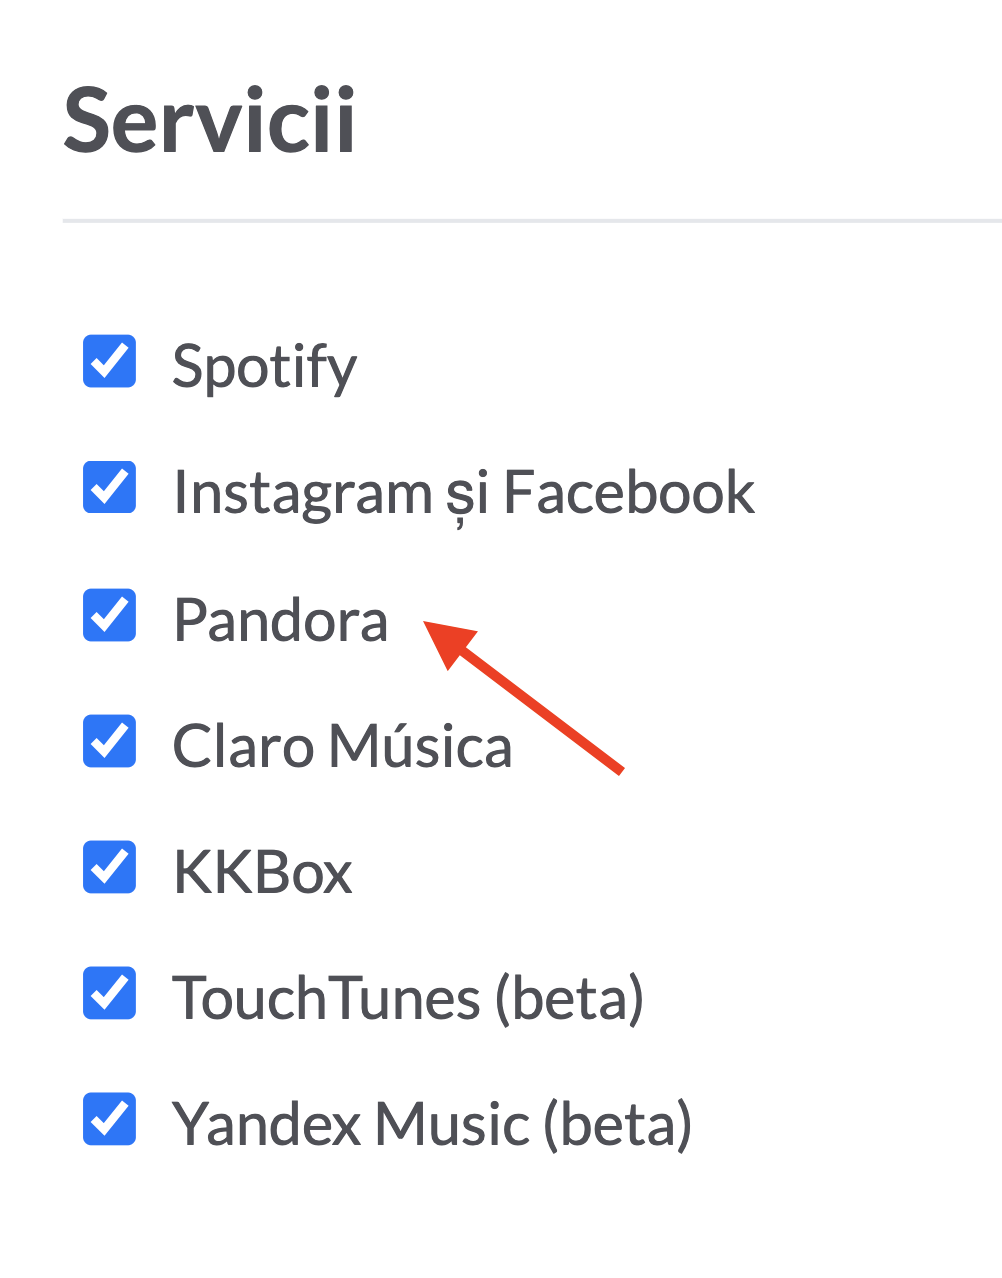Screen dimensions: 1002x1278
Task: Click the divider line under Servicii
Action: click(532, 220)
